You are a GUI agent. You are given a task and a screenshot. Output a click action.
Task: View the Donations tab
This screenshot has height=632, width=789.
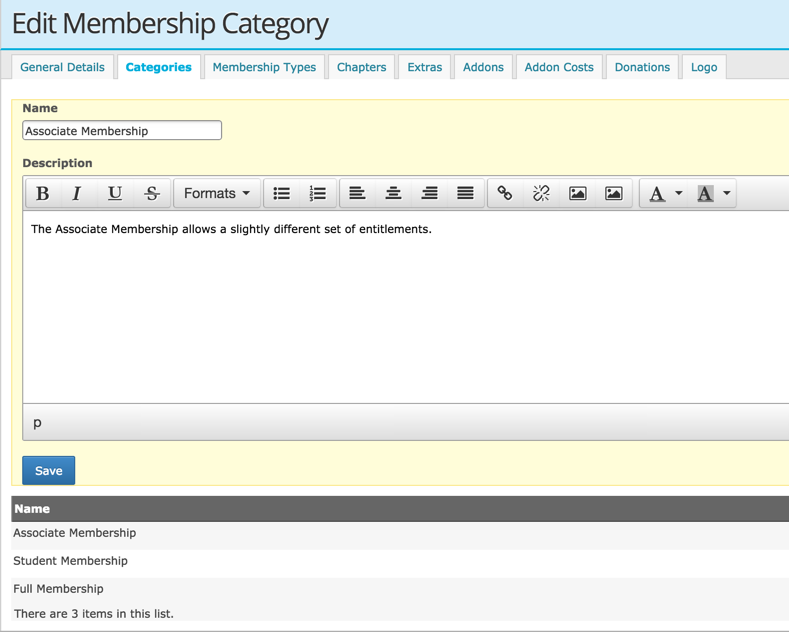point(643,67)
